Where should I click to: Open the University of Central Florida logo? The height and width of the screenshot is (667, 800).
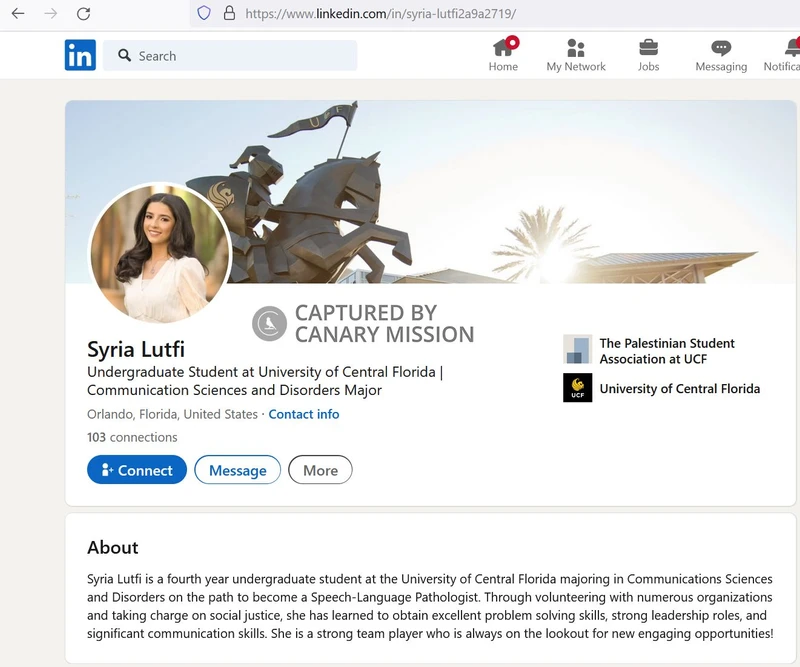pos(578,388)
